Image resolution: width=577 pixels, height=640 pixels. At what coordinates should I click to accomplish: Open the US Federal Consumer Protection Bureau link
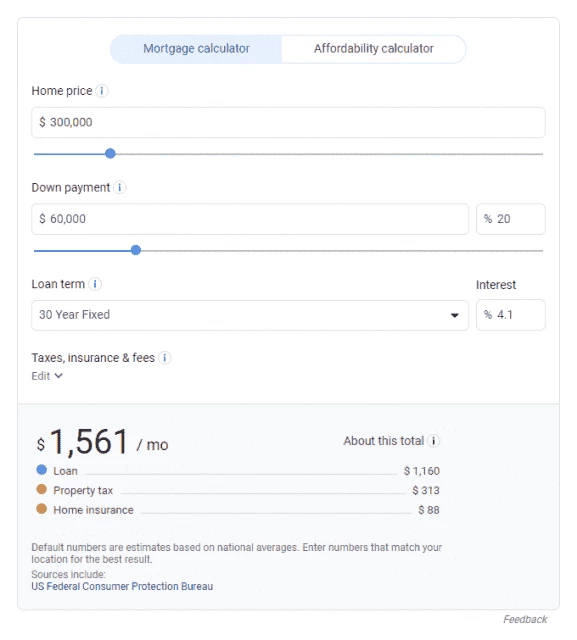(122, 587)
